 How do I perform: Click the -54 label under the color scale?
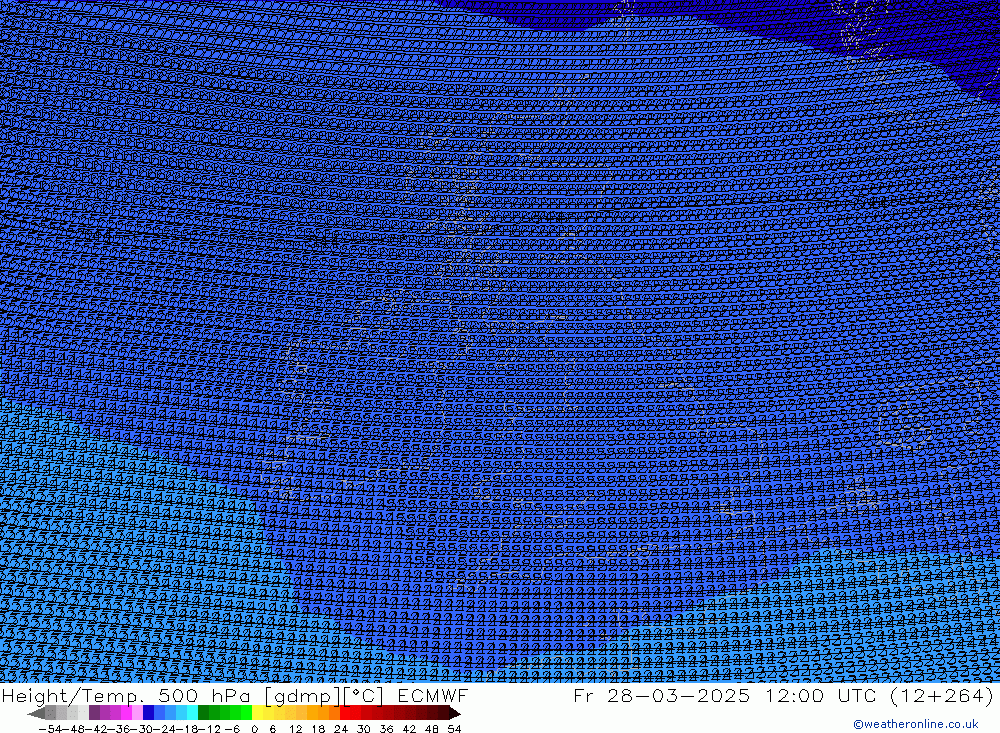pyautogui.click(x=50, y=729)
